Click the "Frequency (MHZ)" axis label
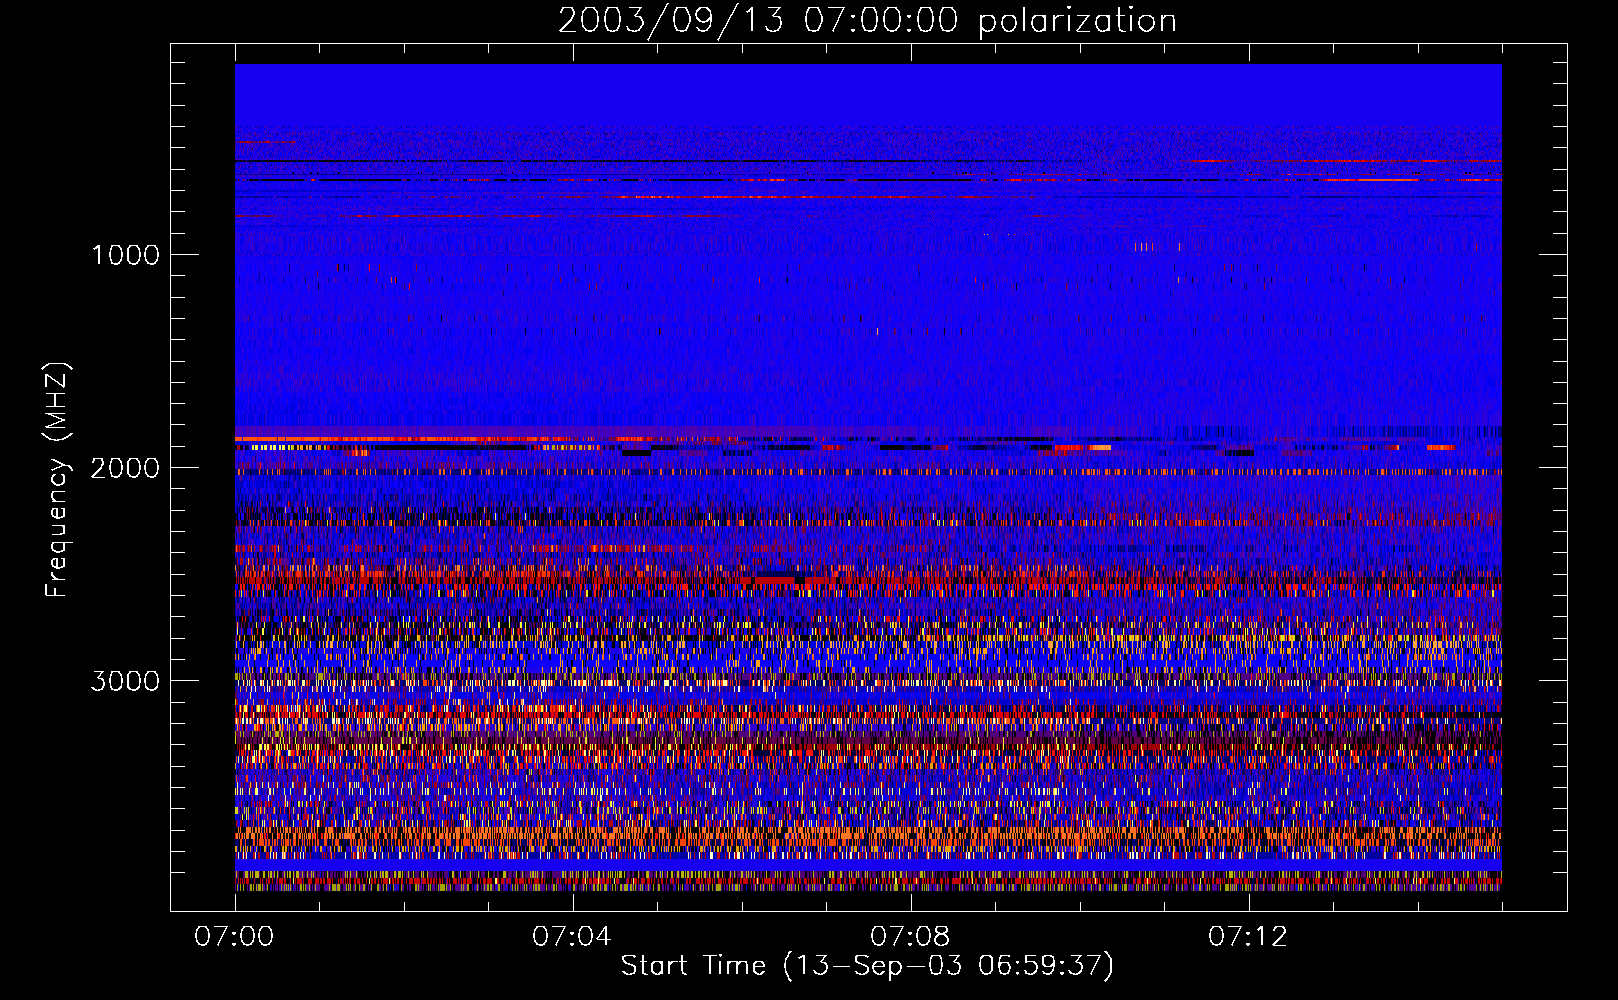The image size is (1618, 1000). tap(57, 481)
